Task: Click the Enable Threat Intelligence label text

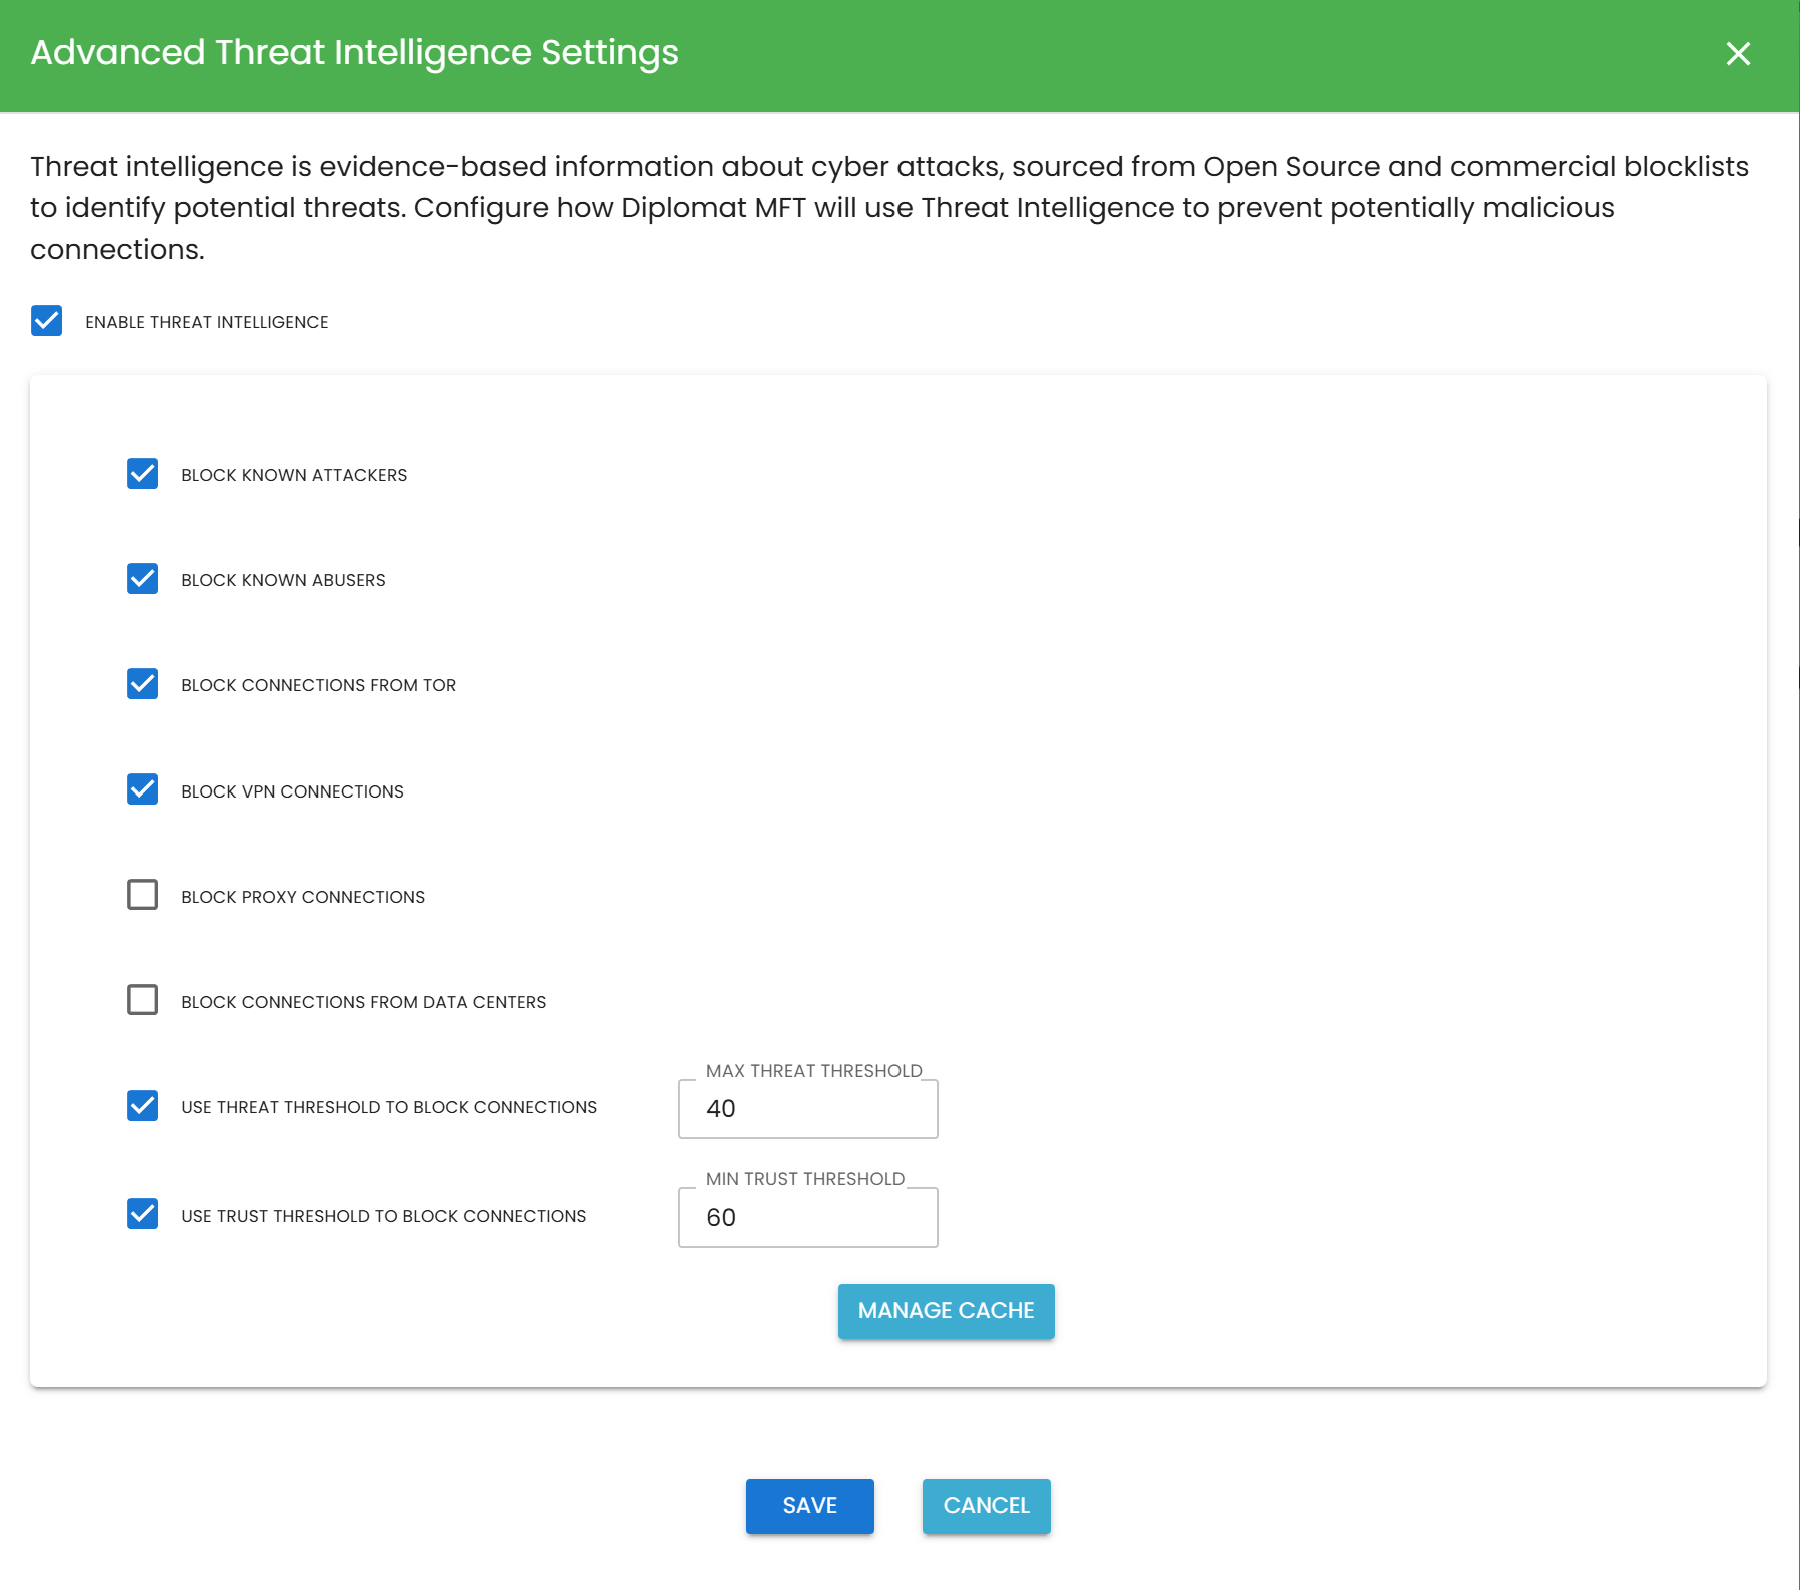Action: pyautogui.click(x=205, y=321)
